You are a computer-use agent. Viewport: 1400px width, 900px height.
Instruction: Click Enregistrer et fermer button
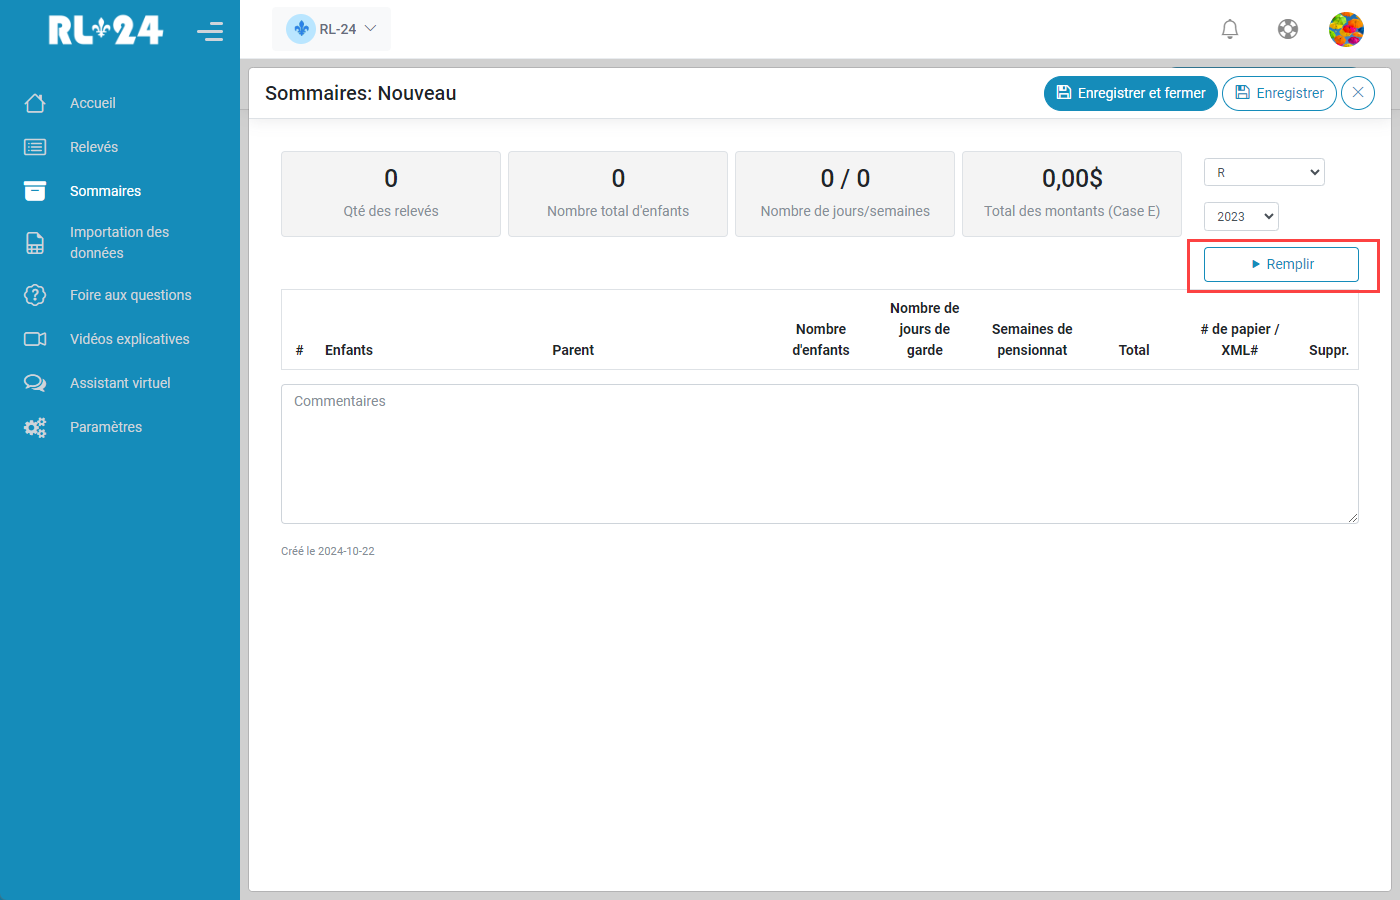(1130, 93)
